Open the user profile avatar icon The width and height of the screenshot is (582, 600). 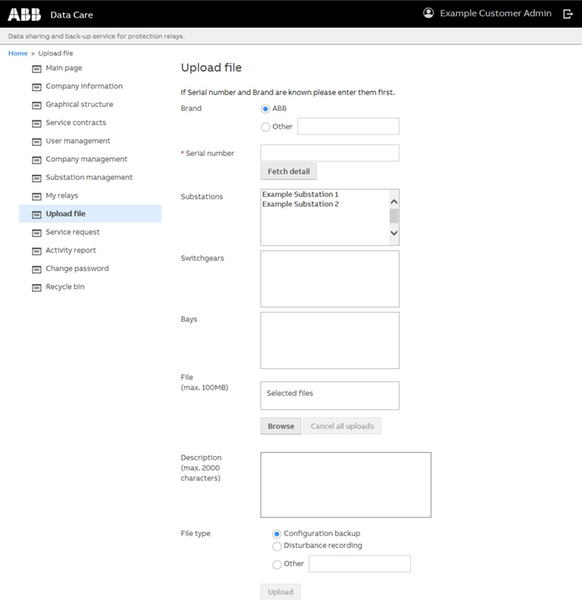tap(428, 13)
